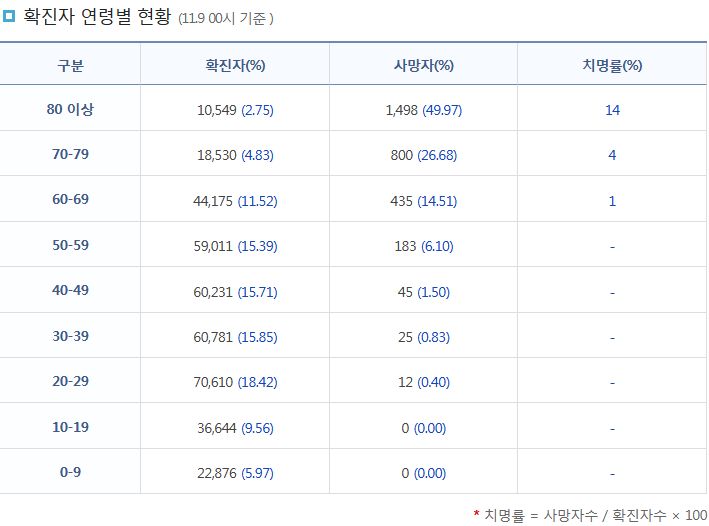
Task: Select the title '확진자 연령별 현황'
Action: coord(97,17)
